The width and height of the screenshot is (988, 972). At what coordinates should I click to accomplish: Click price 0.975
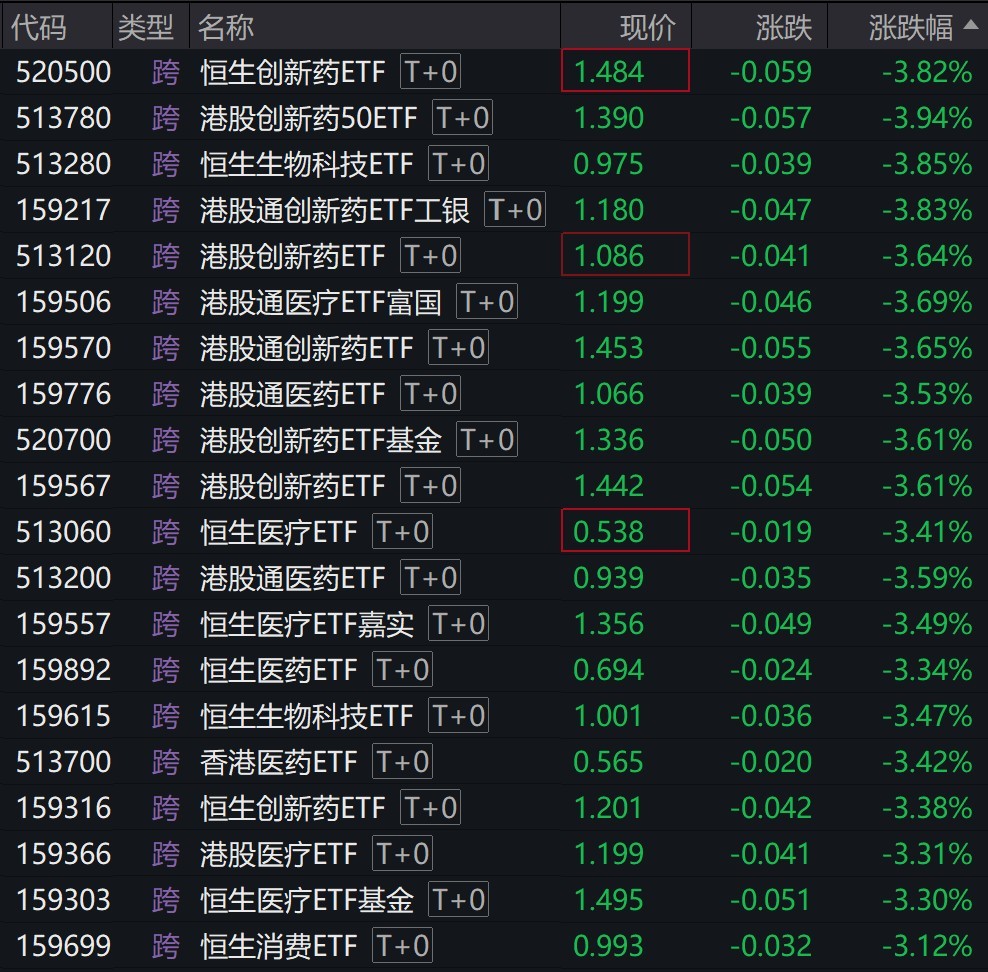tap(609, 164)
